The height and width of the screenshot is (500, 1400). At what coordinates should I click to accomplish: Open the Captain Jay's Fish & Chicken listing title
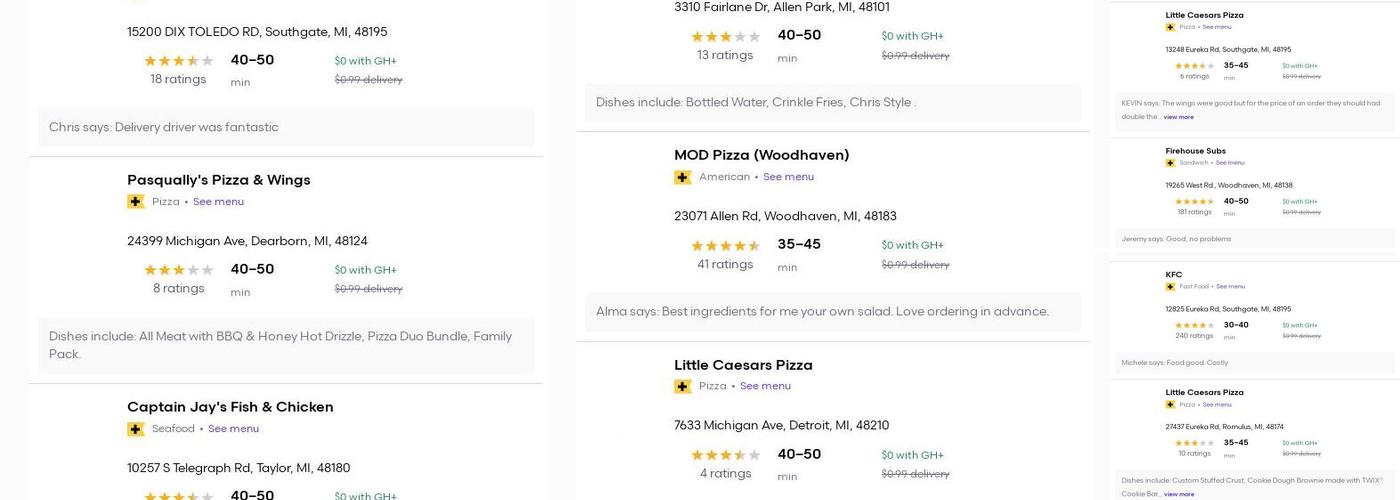(x=230, y=407)
